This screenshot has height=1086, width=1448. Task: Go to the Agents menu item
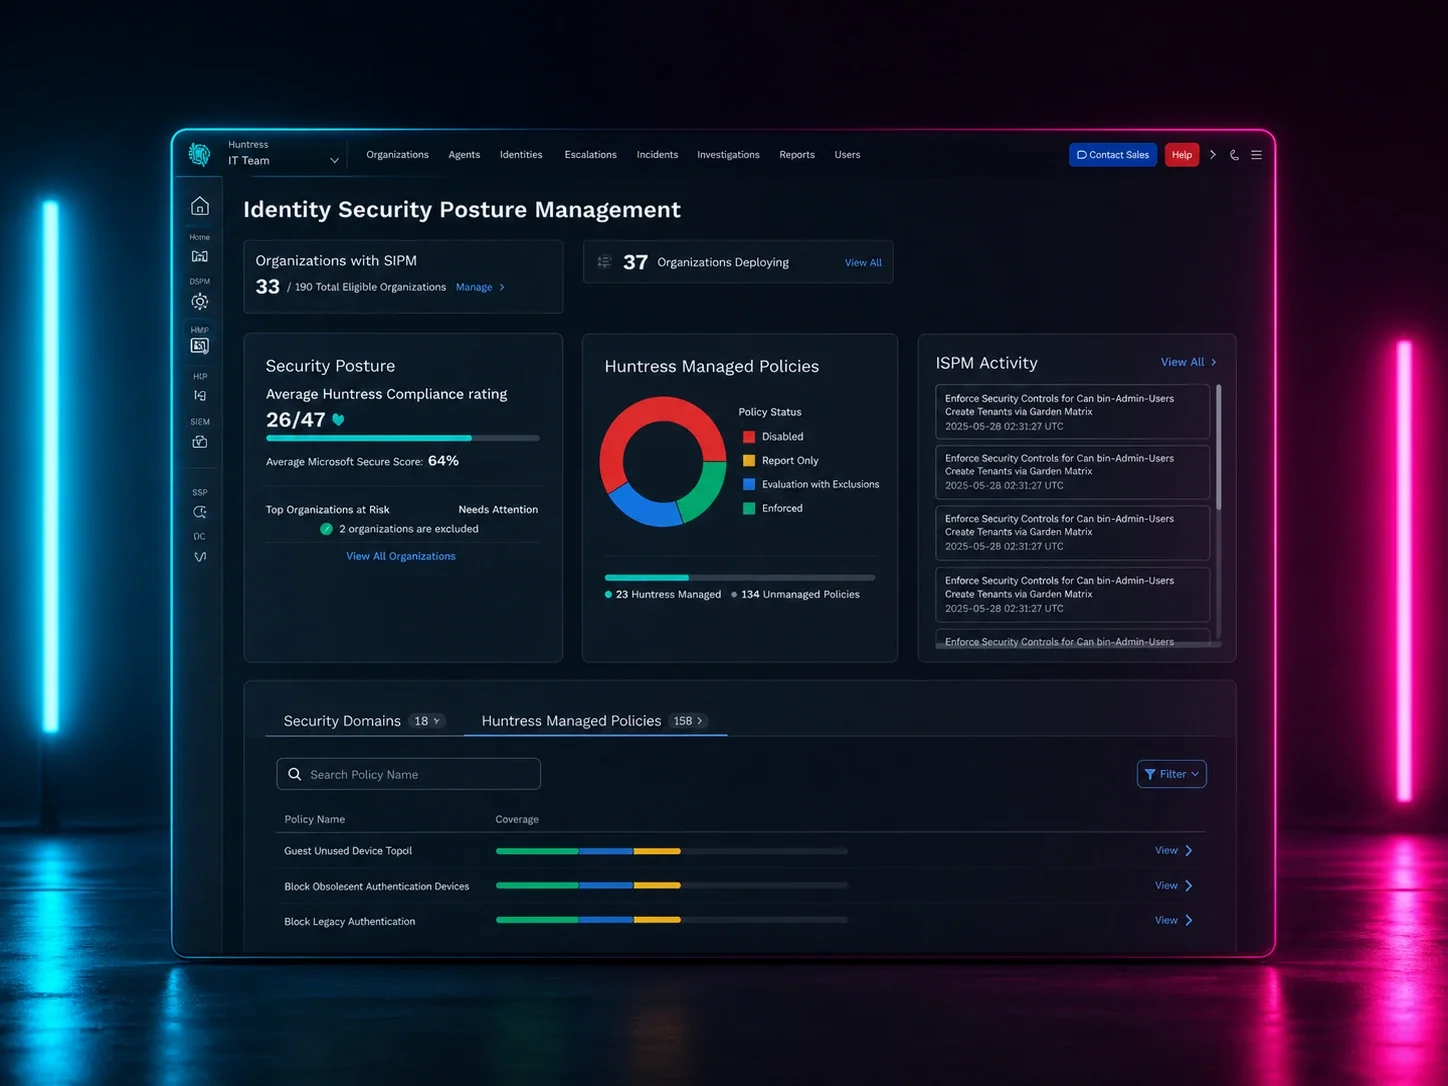[464, 155]
